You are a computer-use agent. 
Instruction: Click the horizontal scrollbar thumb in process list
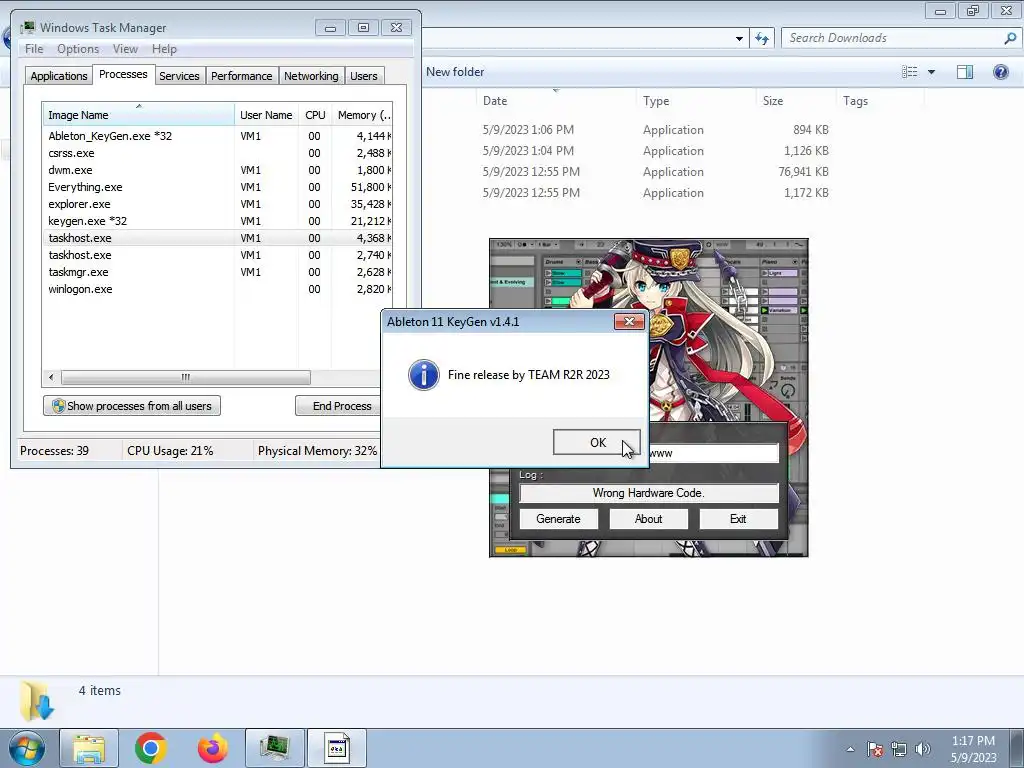185,377
